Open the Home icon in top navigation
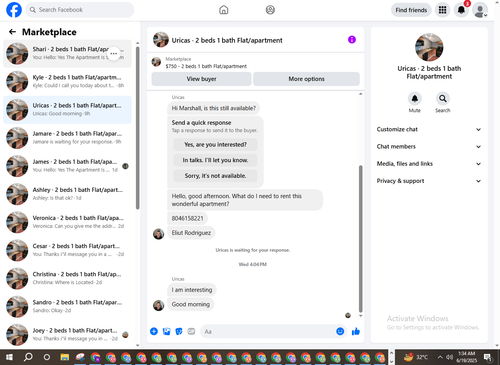This screenshot has width=500, height=365. [x=224, y=10]
